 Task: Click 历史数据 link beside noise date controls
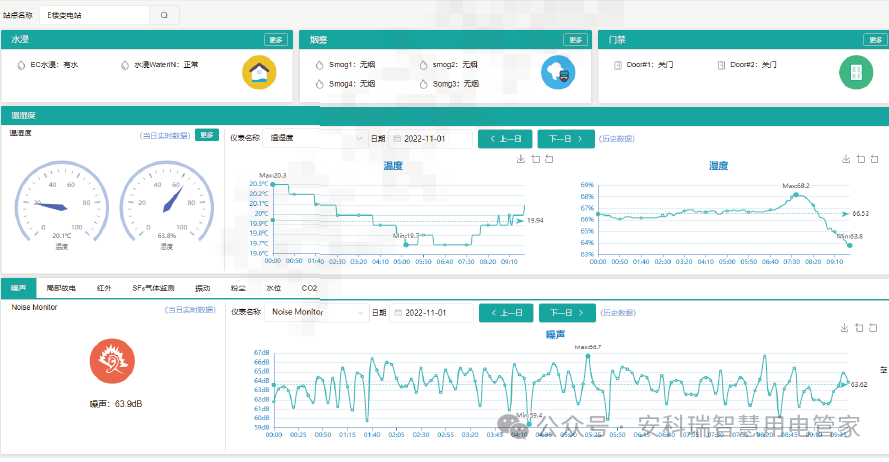point(618,313)
